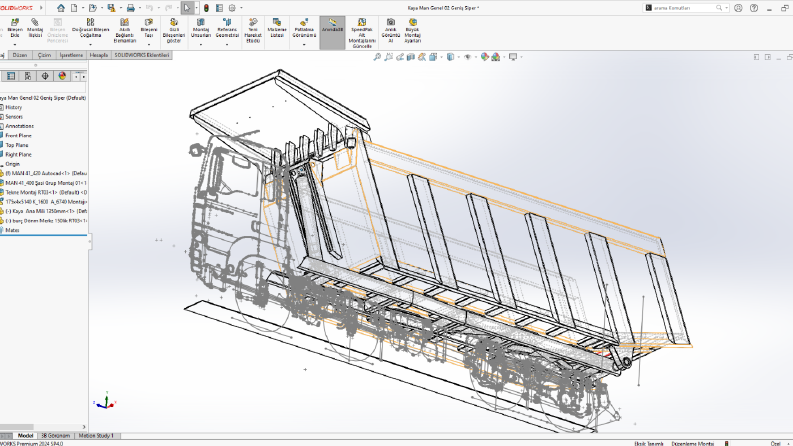The height and width of the screenshot is (446, 793).
Task: Switch to the Motion Study 1 tab
Action: [96, 435]
